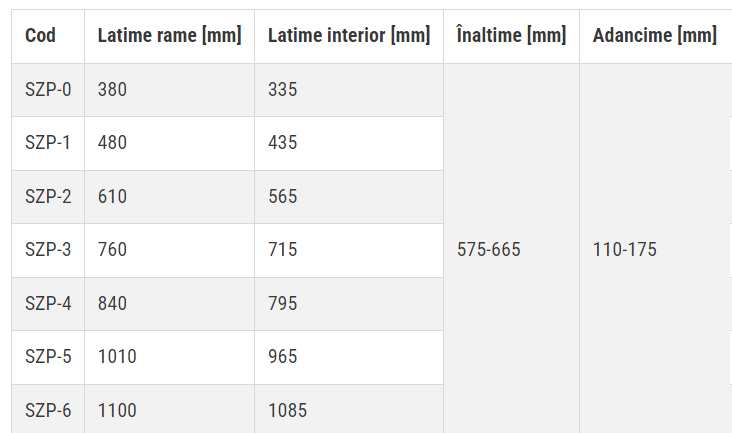Click the 1010 frame width value
The image size is (732, 433).
(x=117, y=357)
